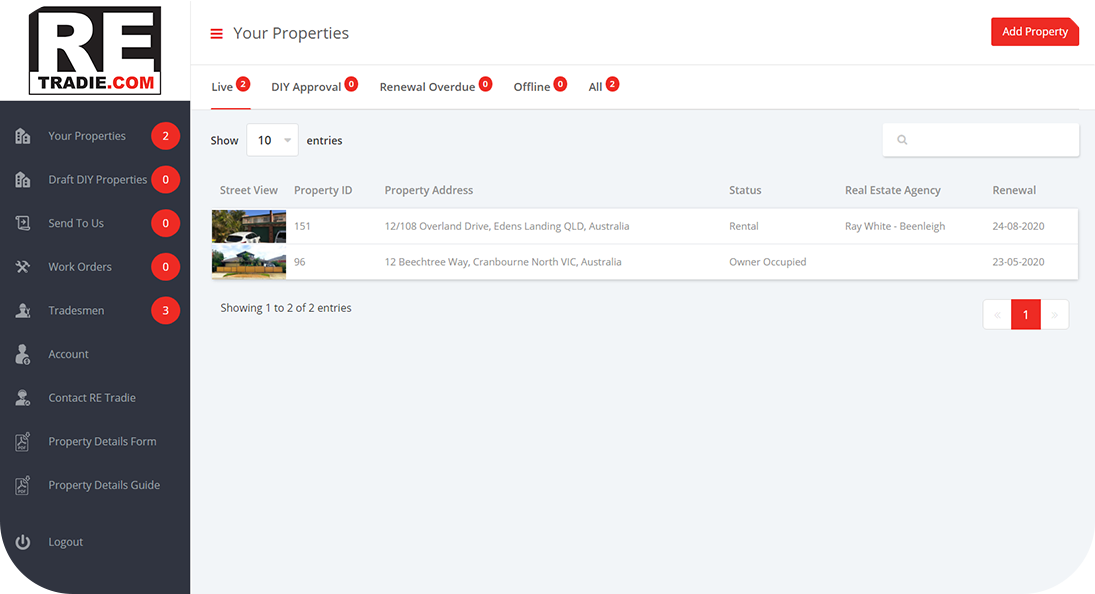
Task: Click the Property Details Guide document icon
Action: 23,485
